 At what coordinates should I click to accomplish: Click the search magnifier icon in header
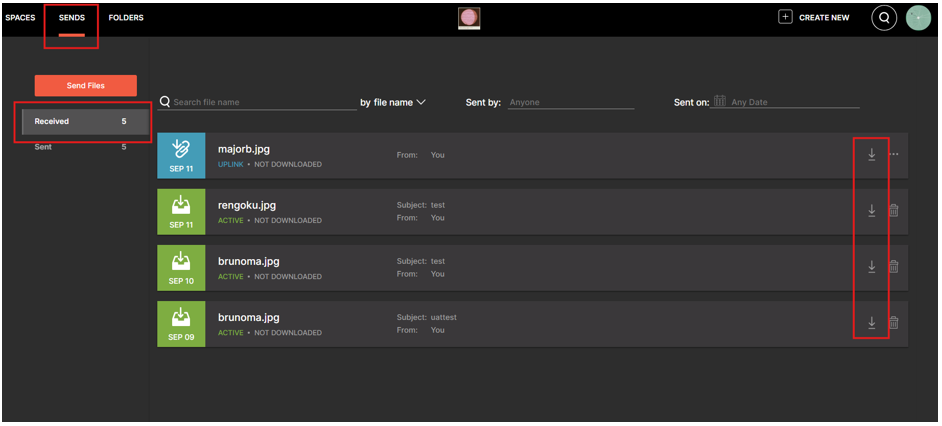point(883,18)
